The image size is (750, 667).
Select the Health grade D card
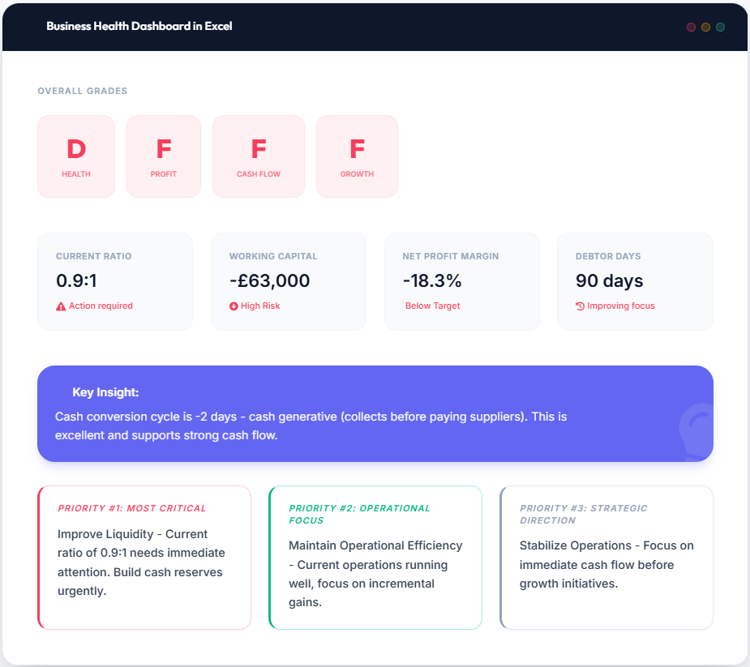(76, 156)
